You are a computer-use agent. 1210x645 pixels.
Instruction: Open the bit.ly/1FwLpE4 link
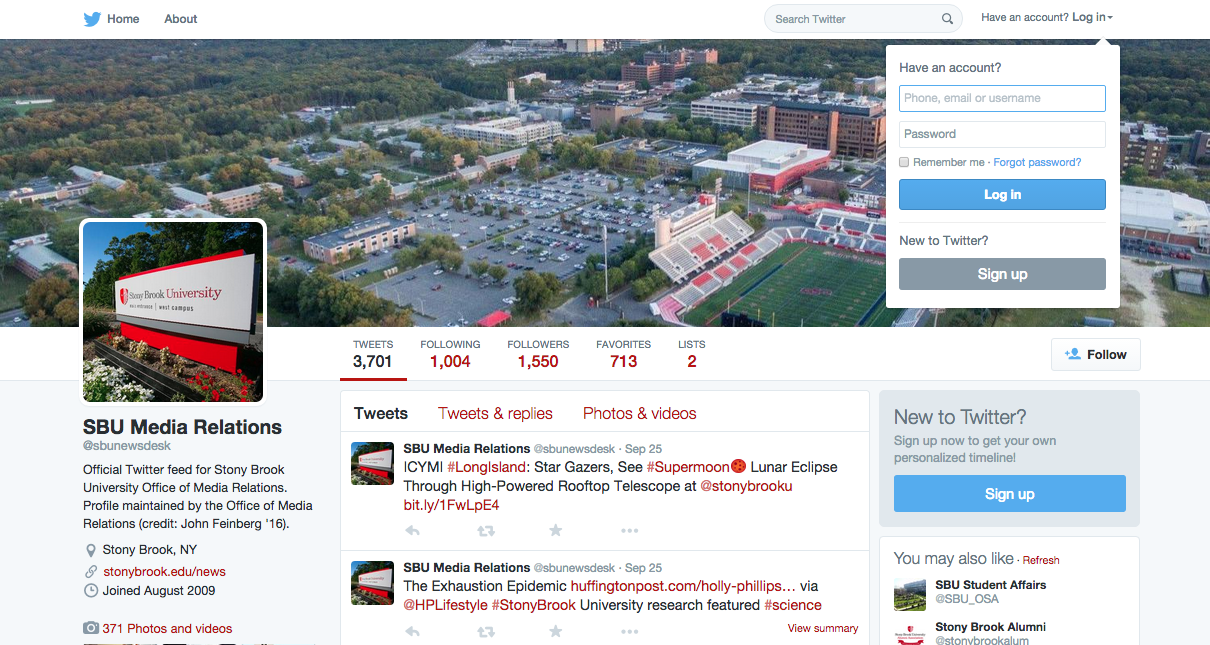point(451,505)
